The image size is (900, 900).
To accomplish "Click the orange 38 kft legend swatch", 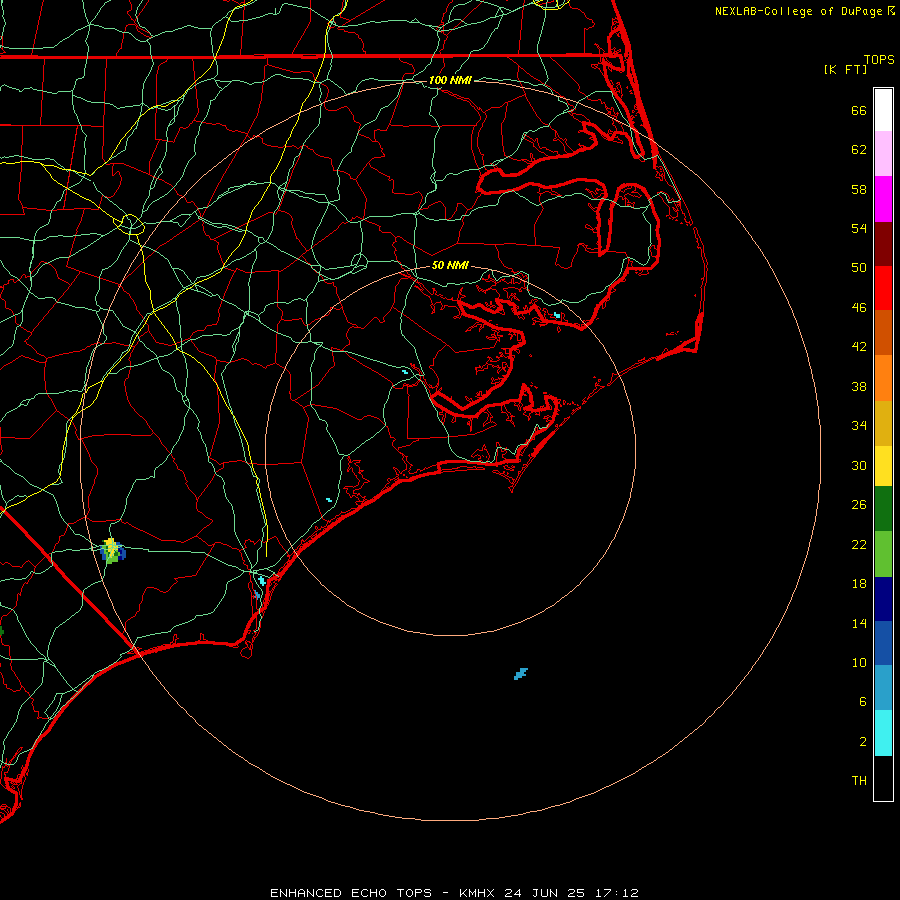I will click(883, 378).
